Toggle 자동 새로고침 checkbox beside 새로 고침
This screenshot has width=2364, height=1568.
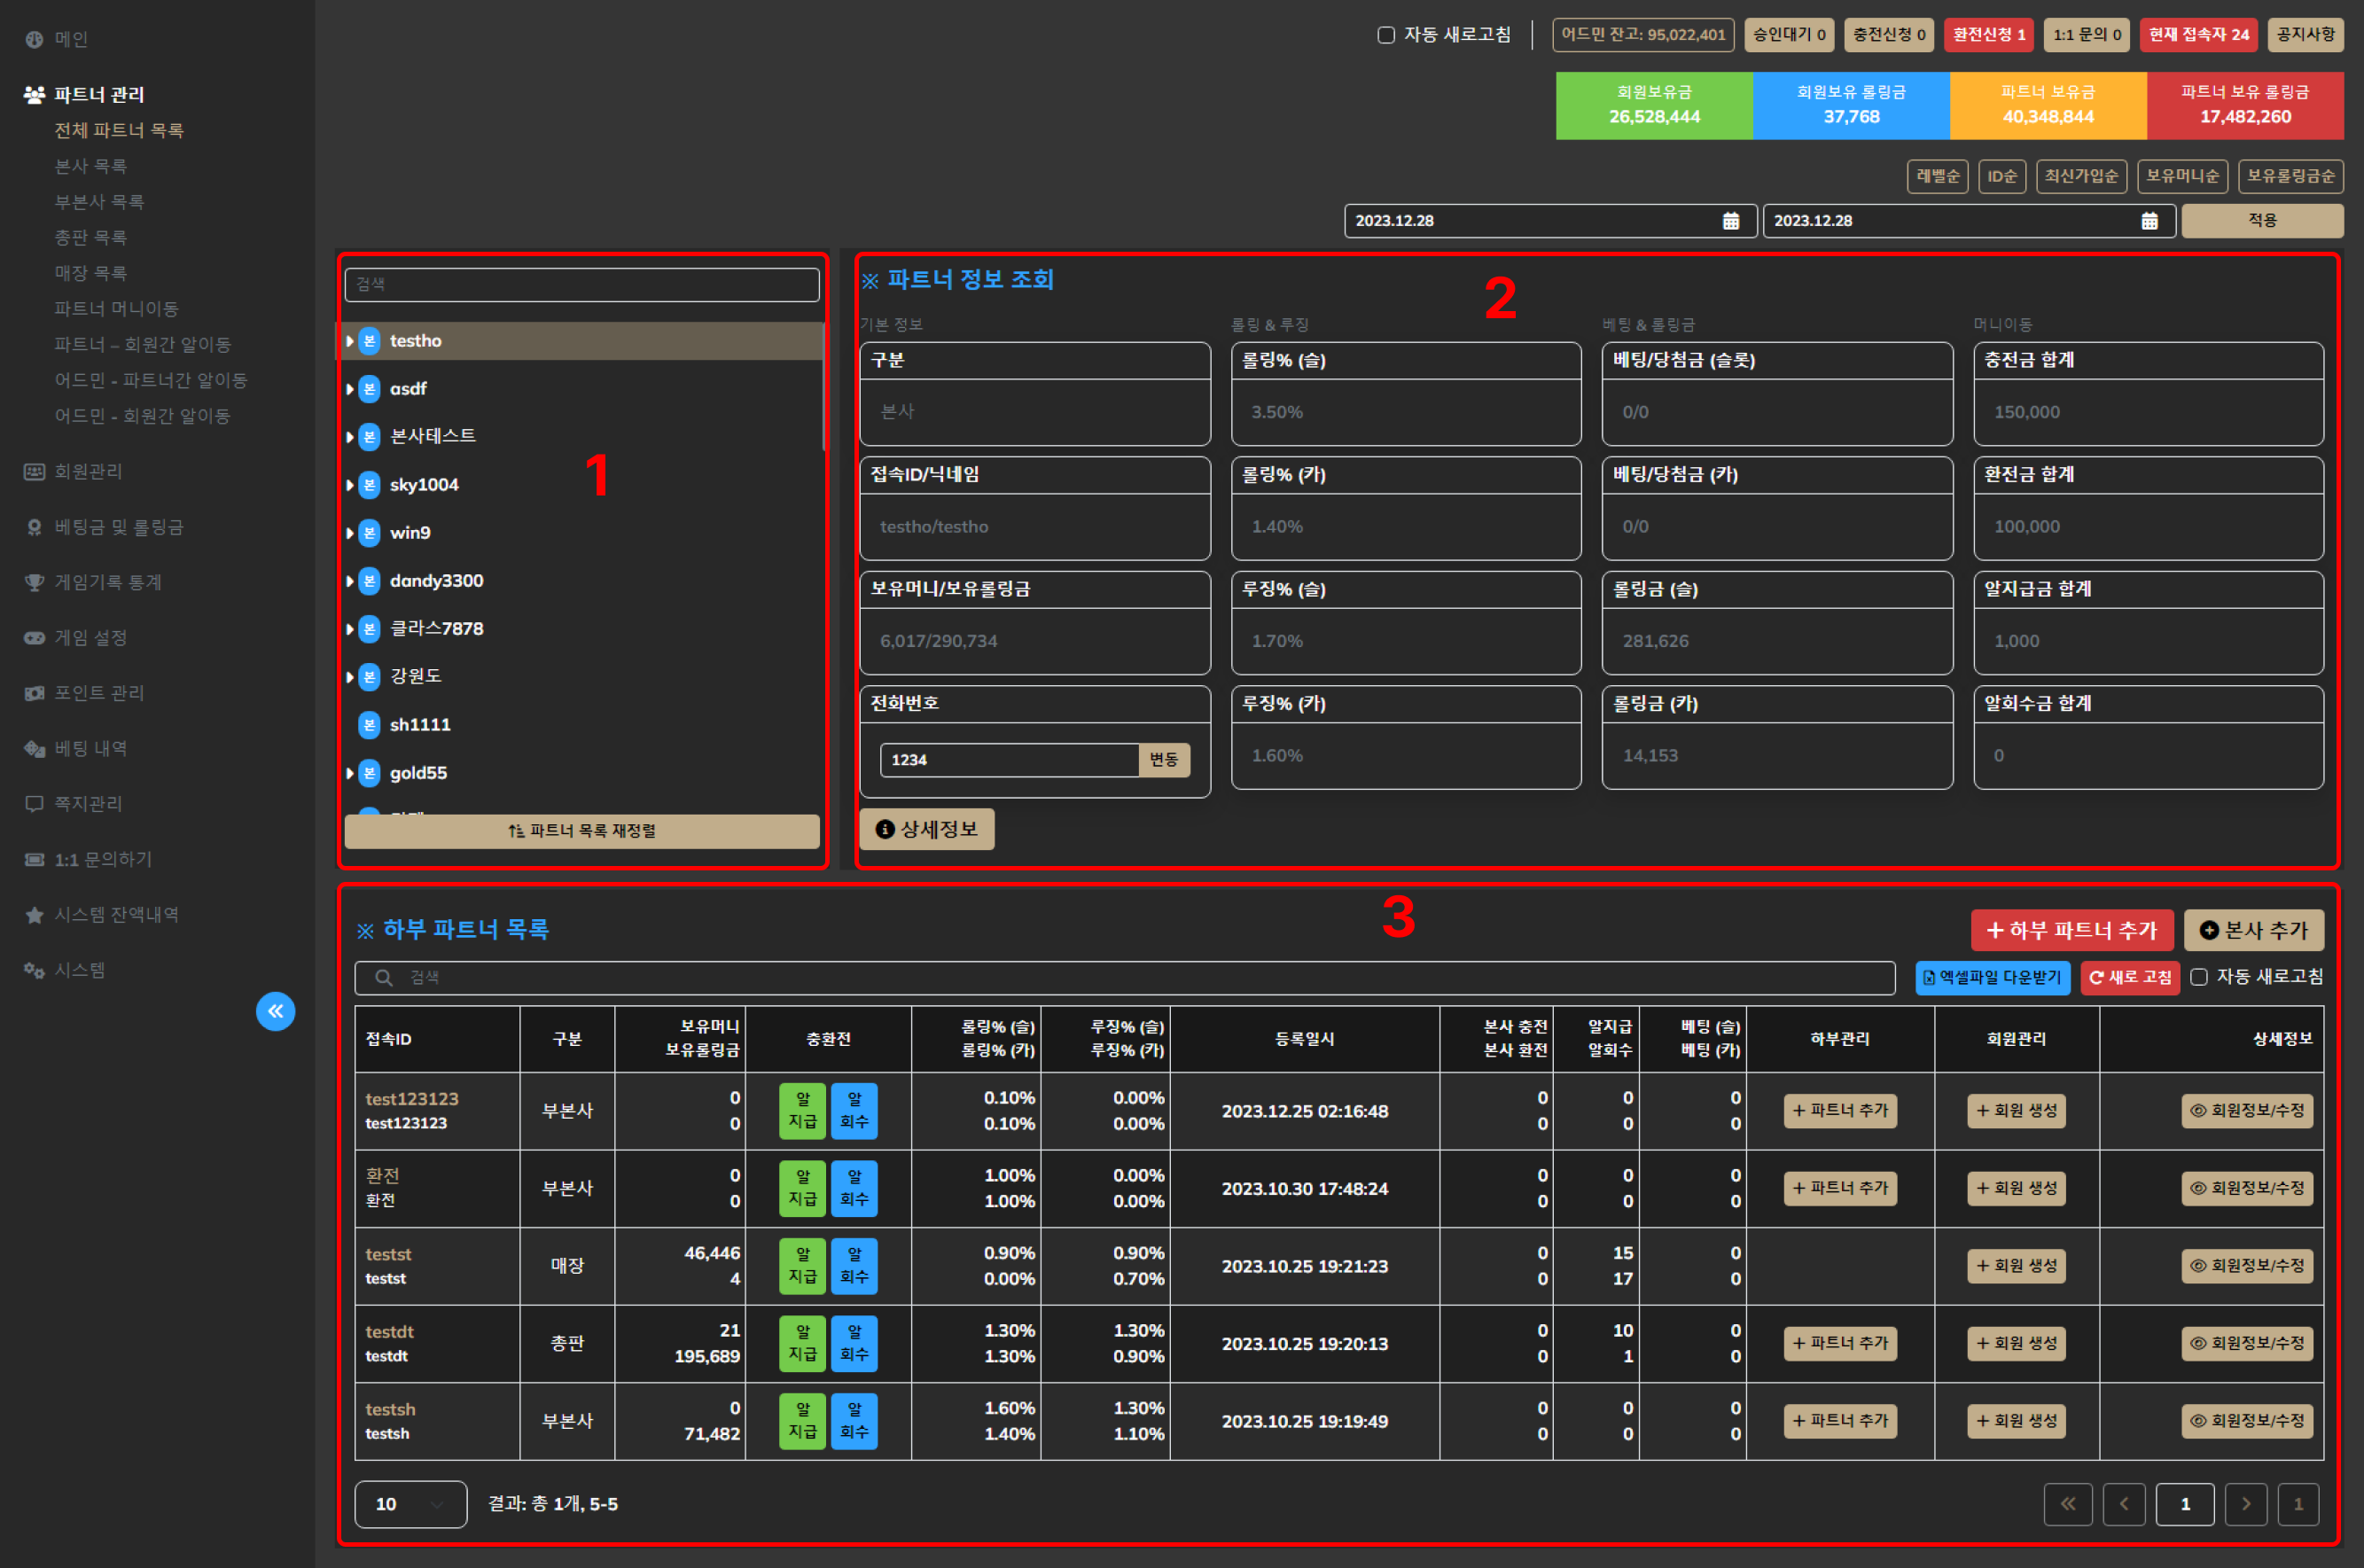click(2199, 977)
